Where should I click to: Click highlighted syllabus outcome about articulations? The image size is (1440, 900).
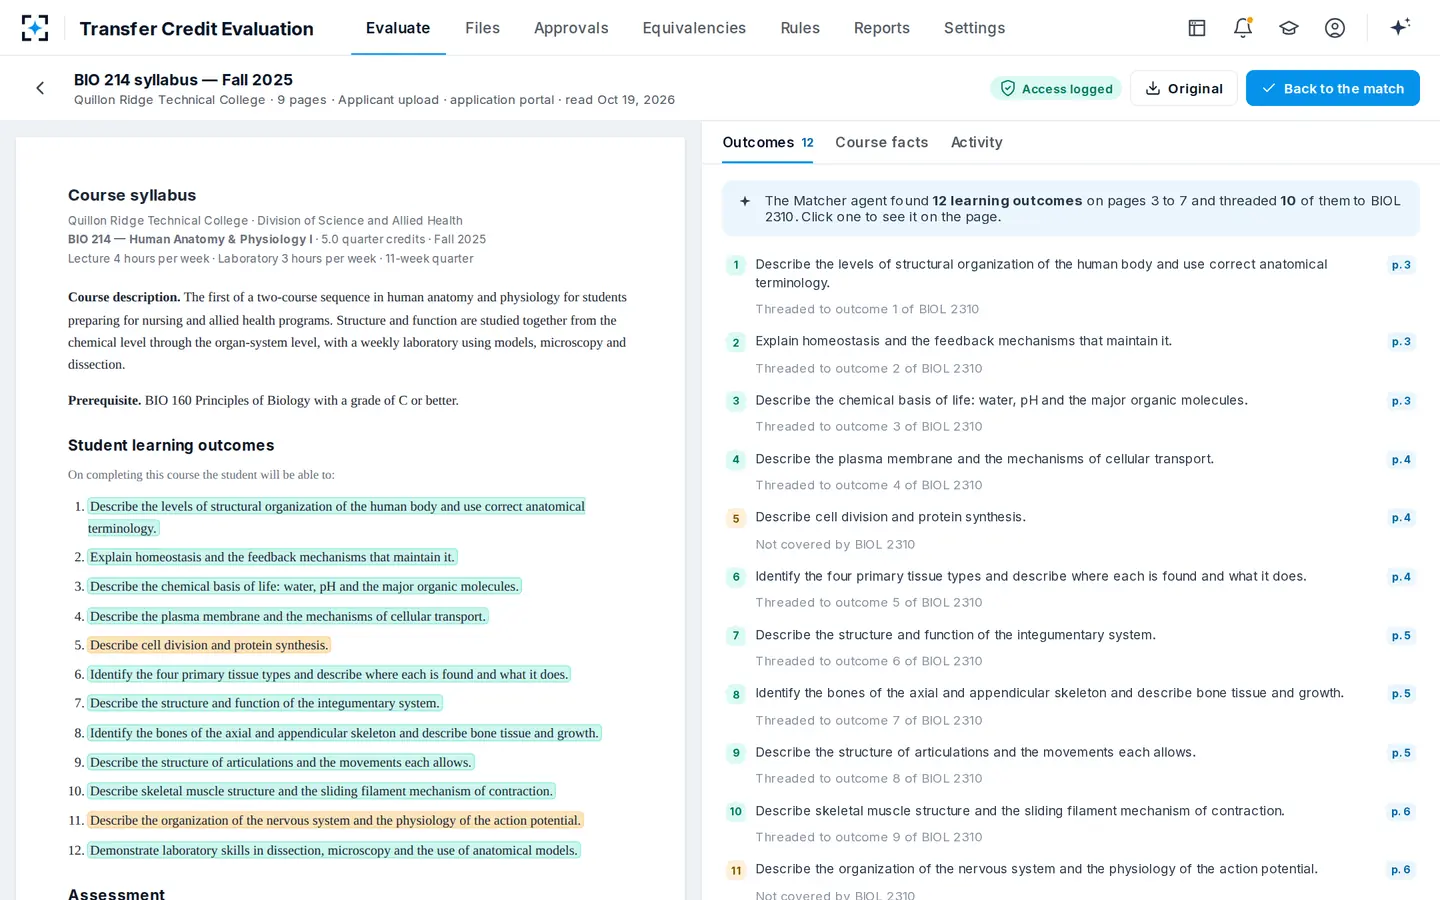[x=280, y=762]
